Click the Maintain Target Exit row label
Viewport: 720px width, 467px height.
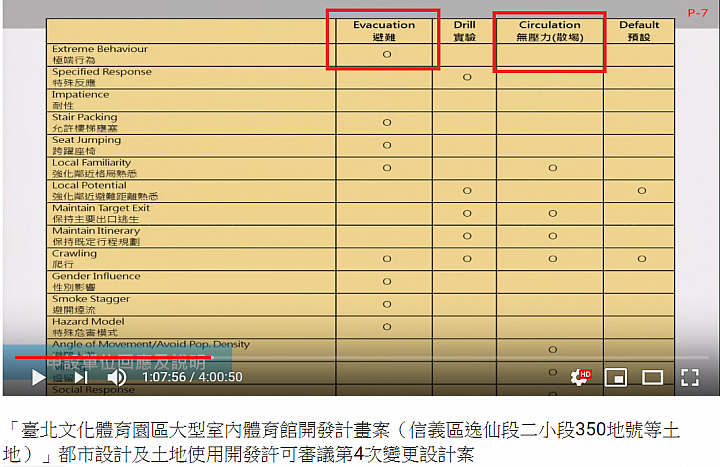101,214
